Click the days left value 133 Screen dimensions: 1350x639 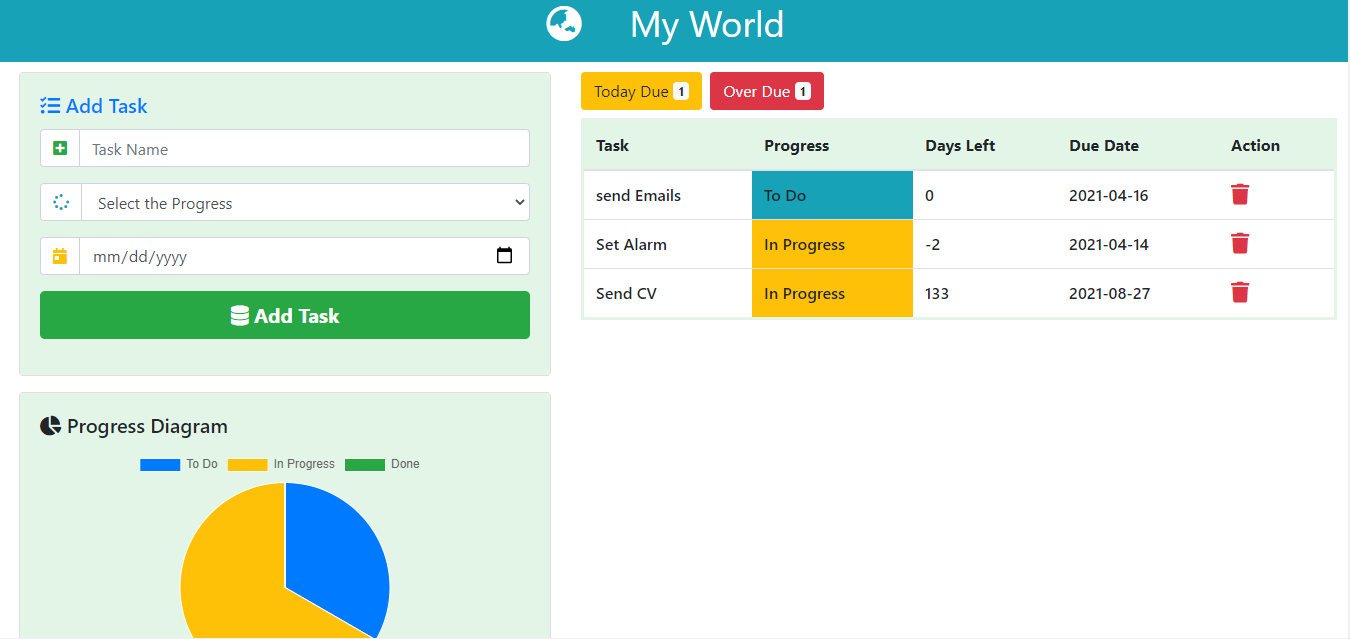tap(937, 293)
